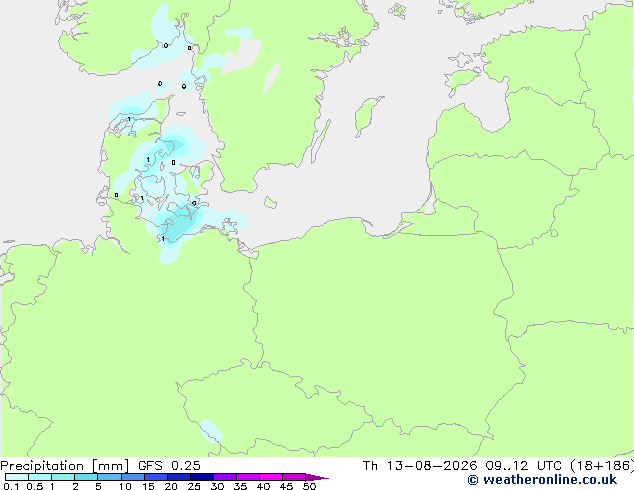This screenshot has height=490, width=634.
Task: Click the '35' legend scale label
Action: 240,486
